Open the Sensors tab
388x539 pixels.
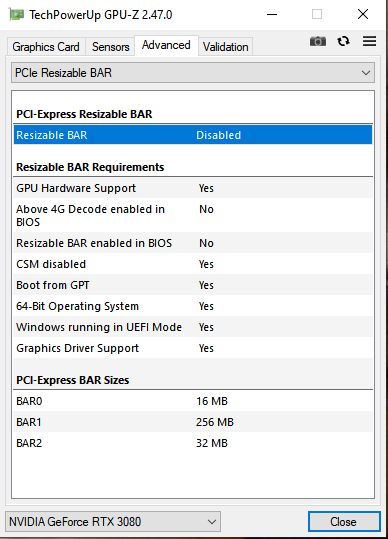point(110,47)
